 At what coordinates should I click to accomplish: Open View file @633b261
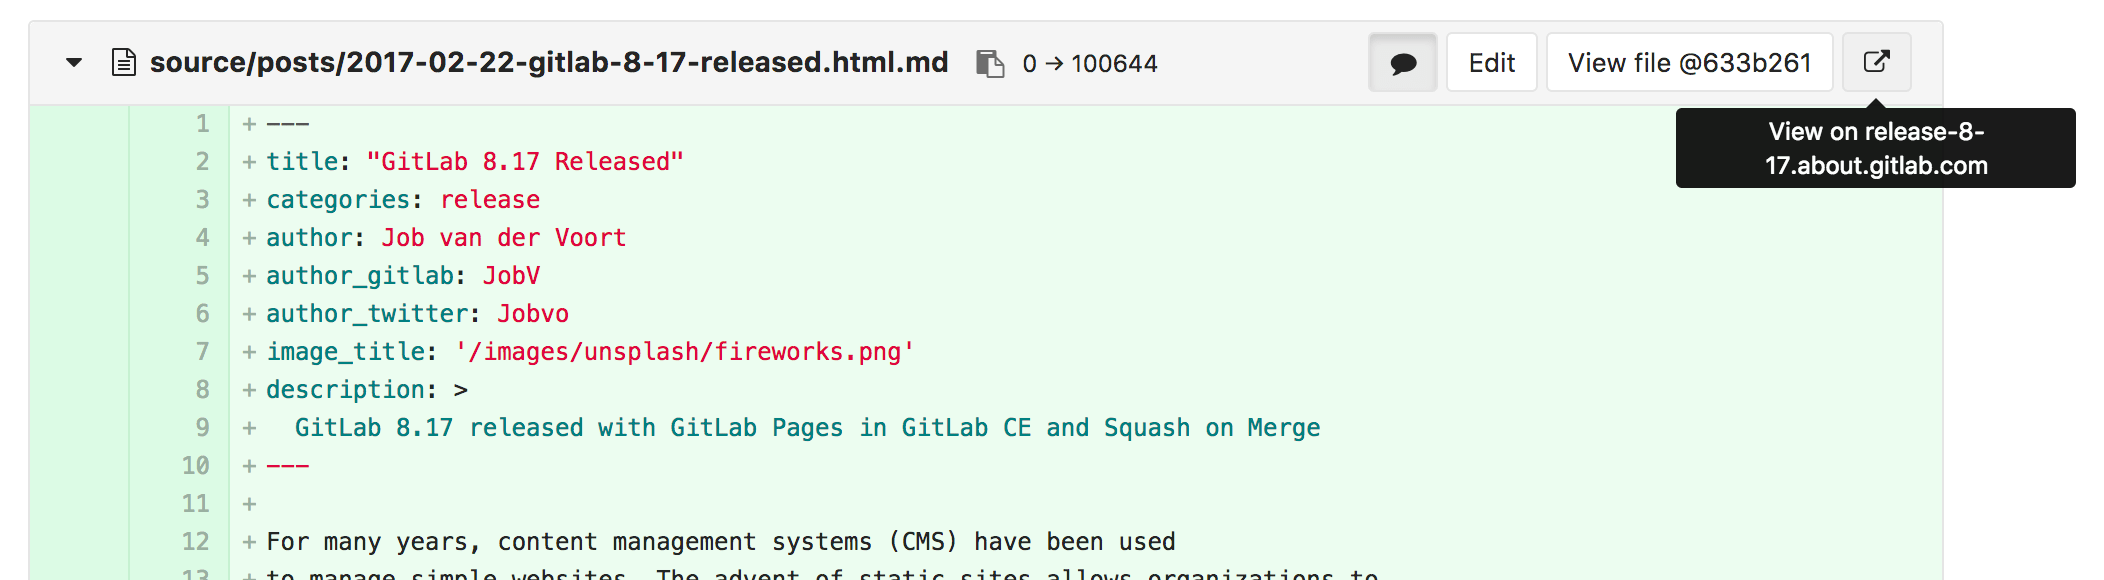click(1690, 62)
